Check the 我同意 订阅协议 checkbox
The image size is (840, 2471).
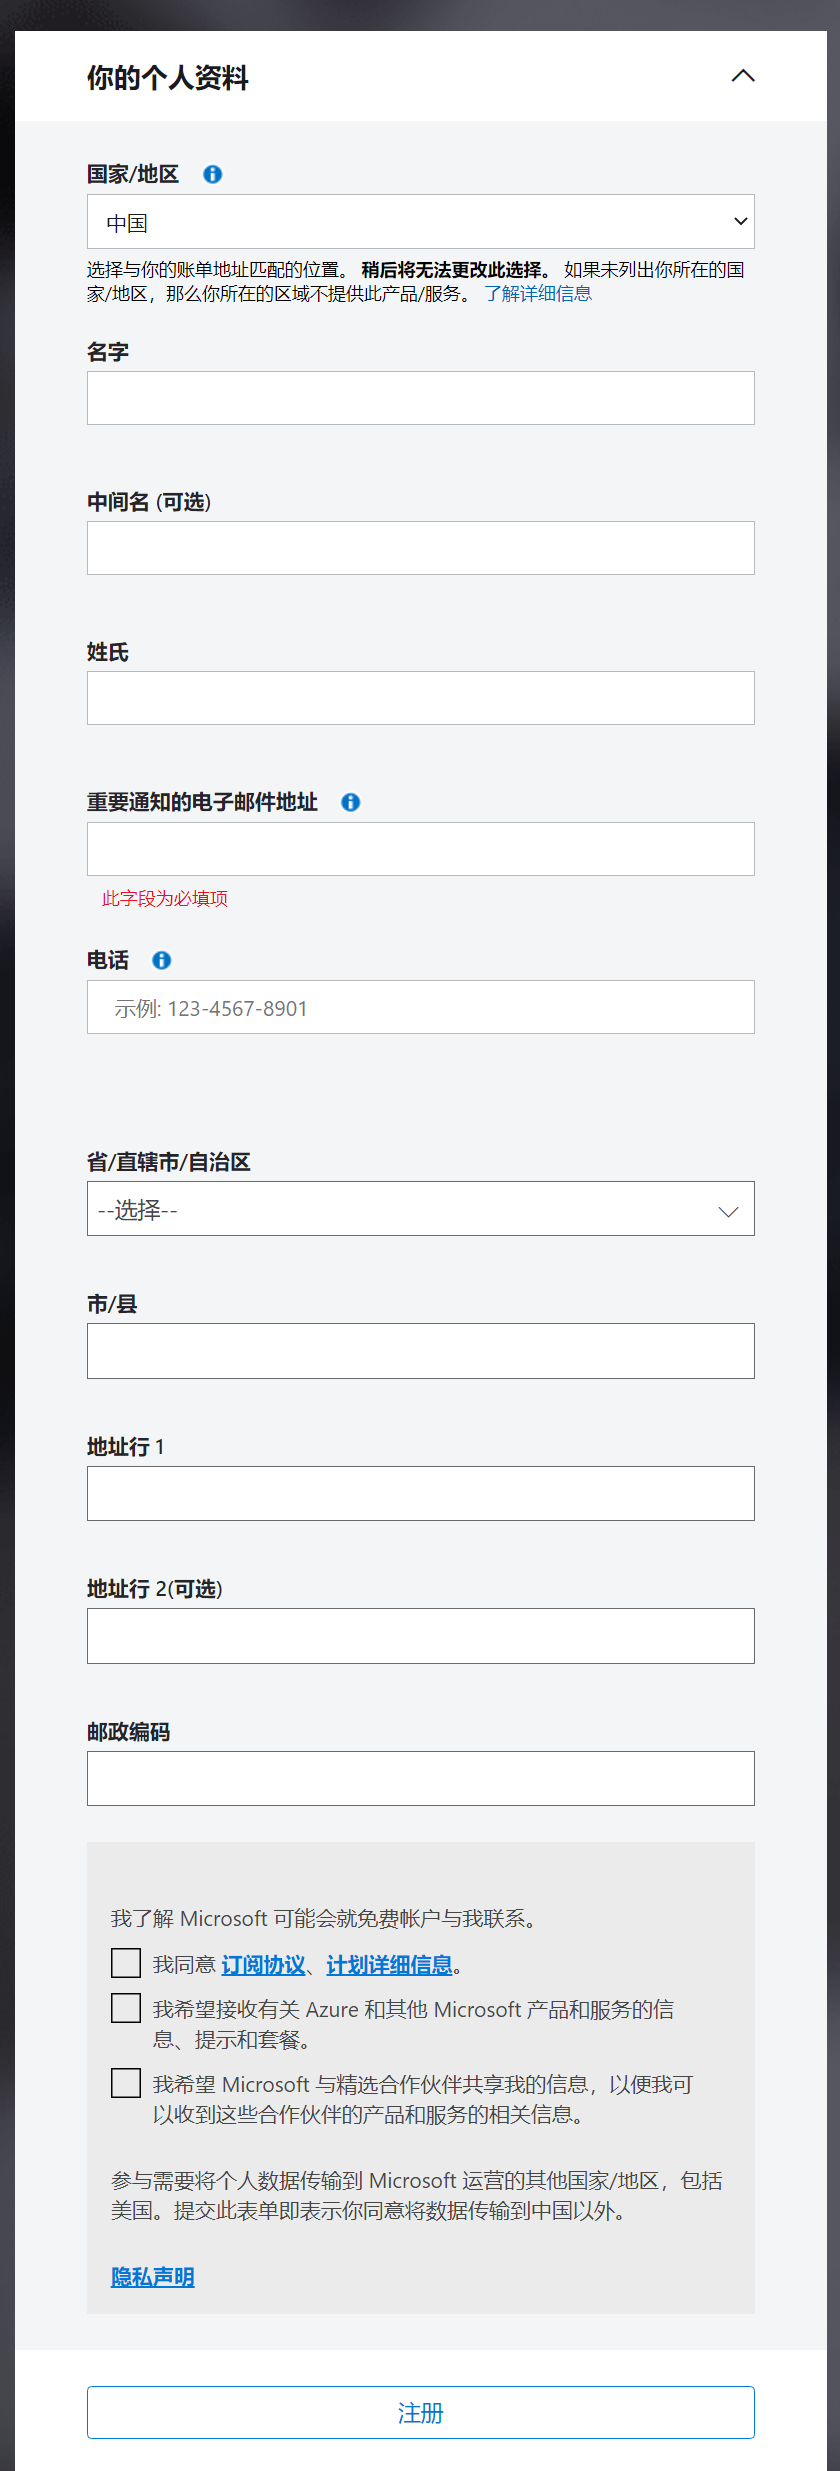[126, 1963]
